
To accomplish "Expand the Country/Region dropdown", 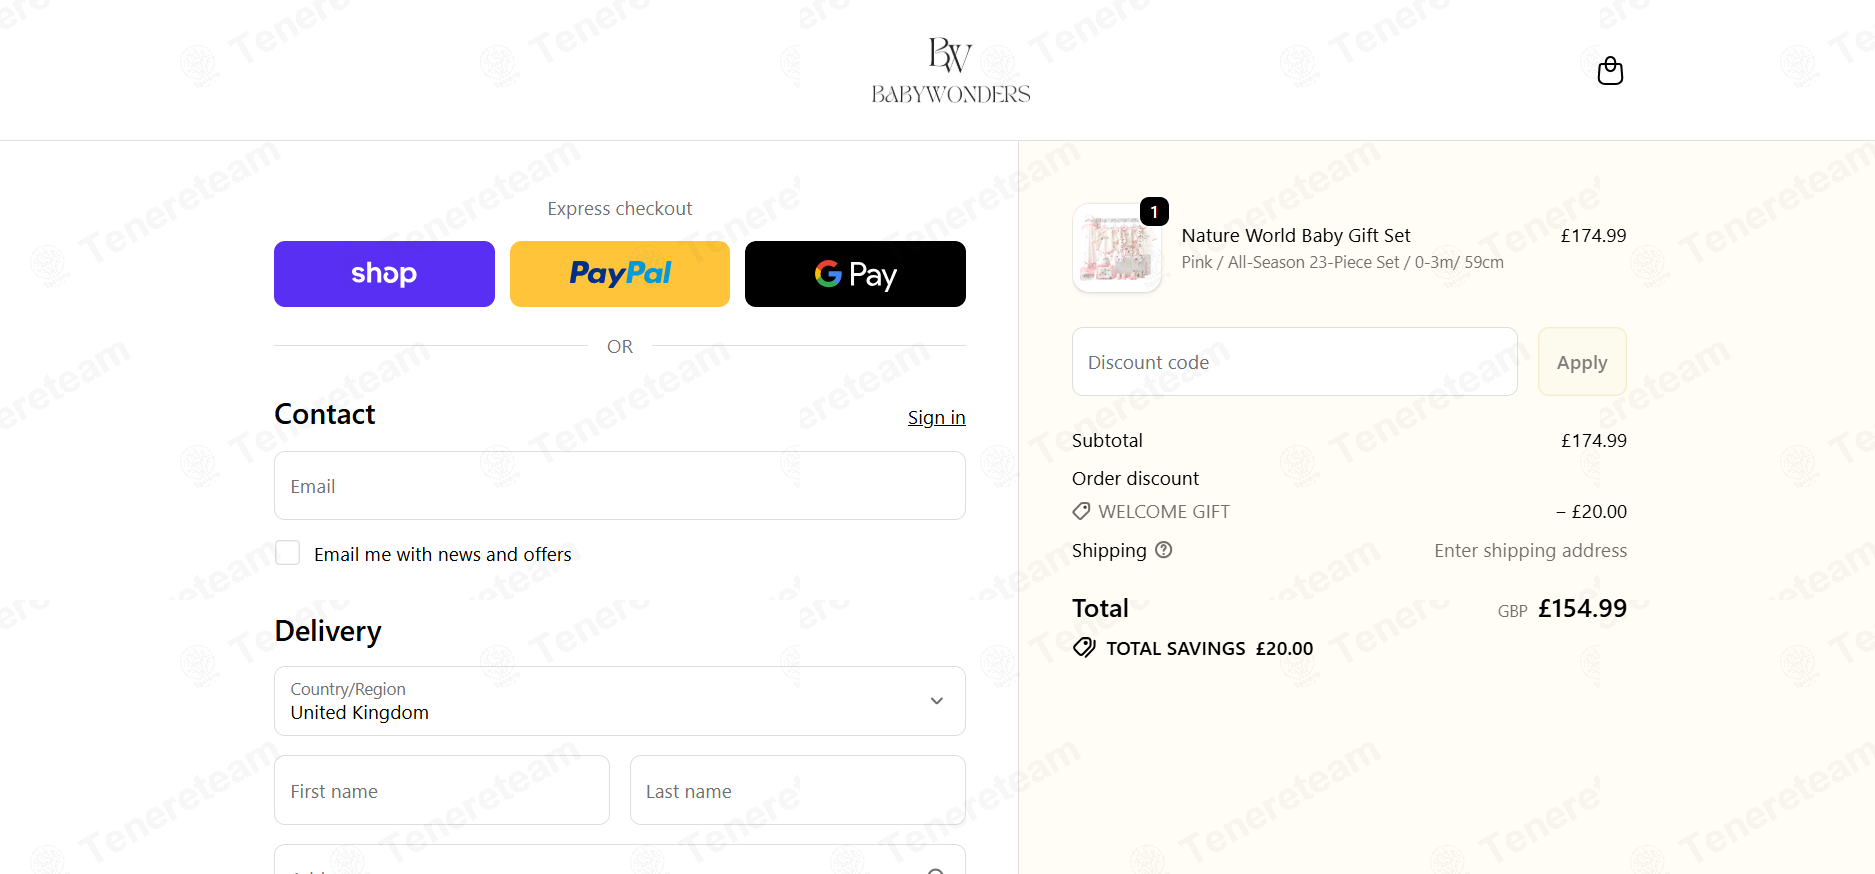I will [620, 701].
